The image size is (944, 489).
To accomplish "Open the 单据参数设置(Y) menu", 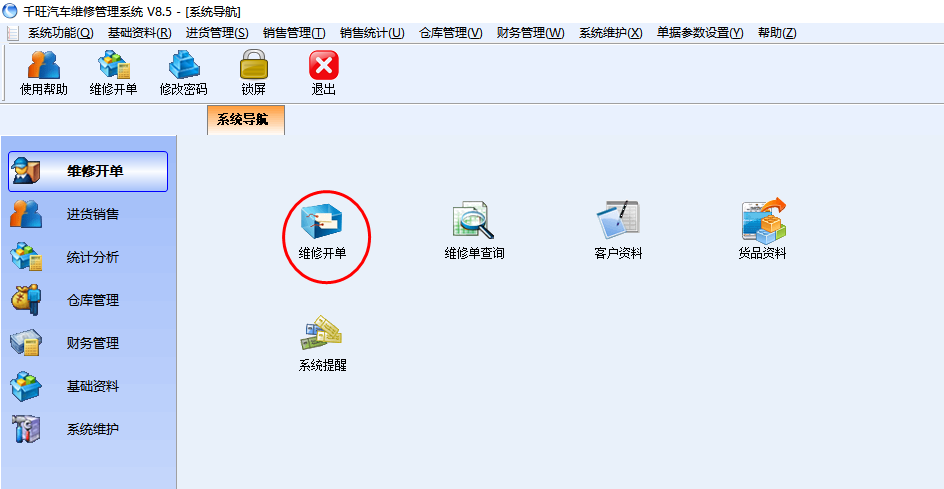I will point(700,33).
